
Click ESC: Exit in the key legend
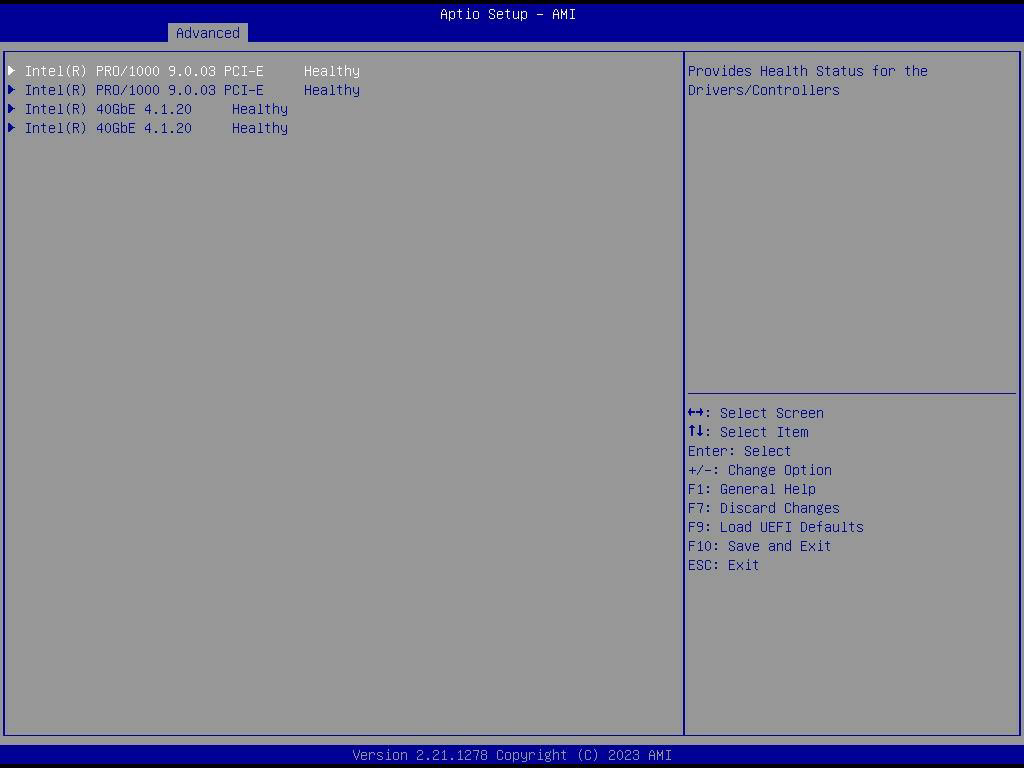point(723,565)
